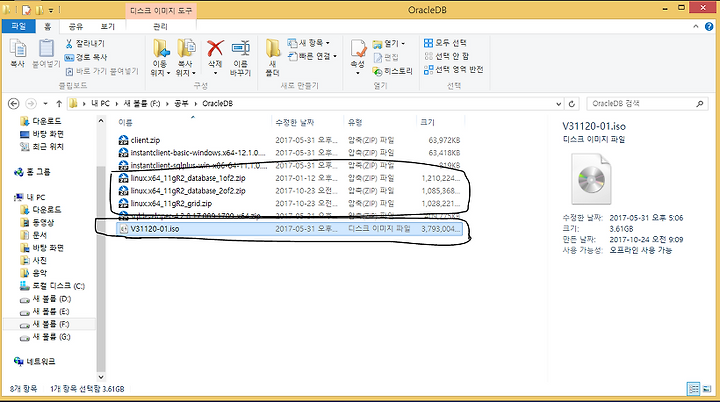Select Cut (잘라내기) in the clipboard group
The height and width of the screenshot is (402, 720).
[x=85, y=44]
